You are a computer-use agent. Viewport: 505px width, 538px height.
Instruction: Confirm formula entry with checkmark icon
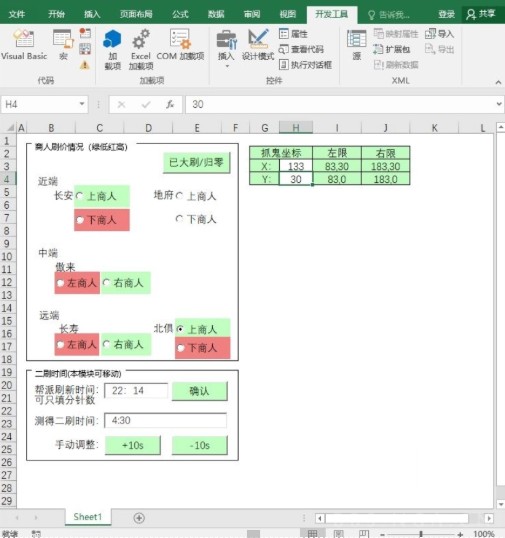click(146, 104)
